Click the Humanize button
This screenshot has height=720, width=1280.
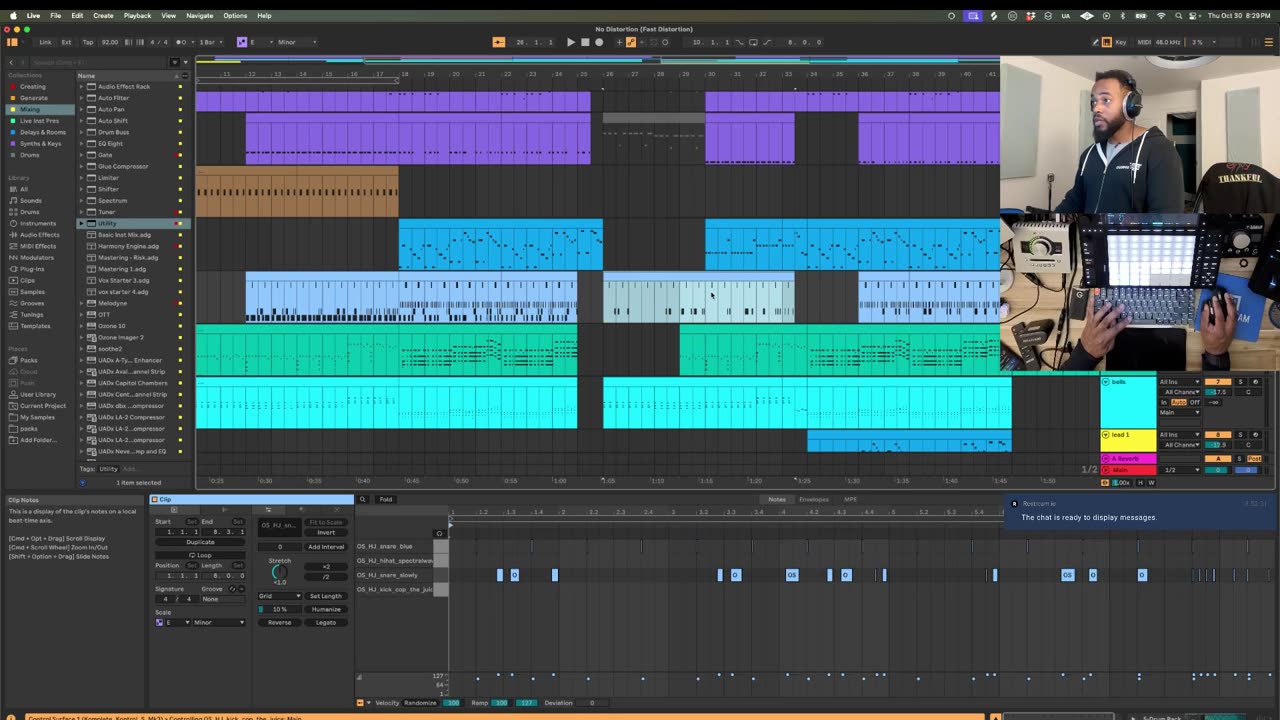point(326,609)
